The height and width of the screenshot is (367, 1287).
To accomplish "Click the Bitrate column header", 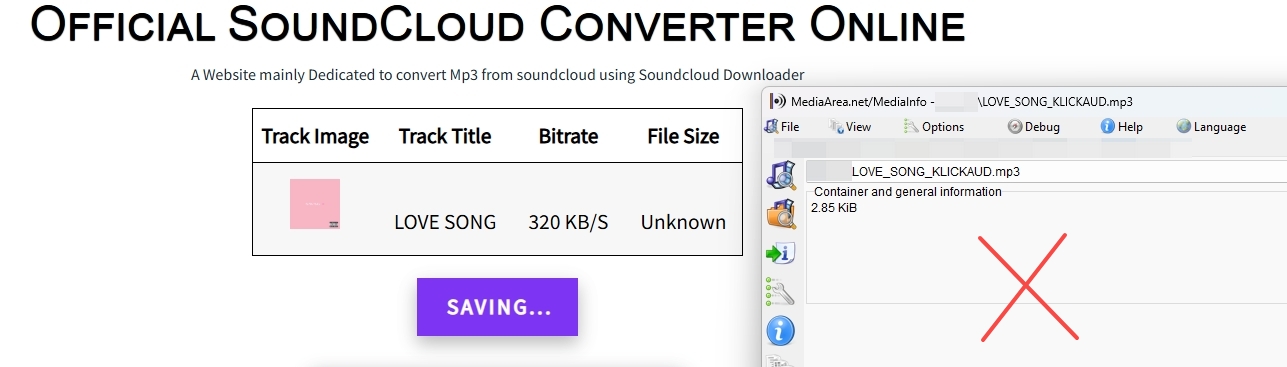I will pos(568,136).
